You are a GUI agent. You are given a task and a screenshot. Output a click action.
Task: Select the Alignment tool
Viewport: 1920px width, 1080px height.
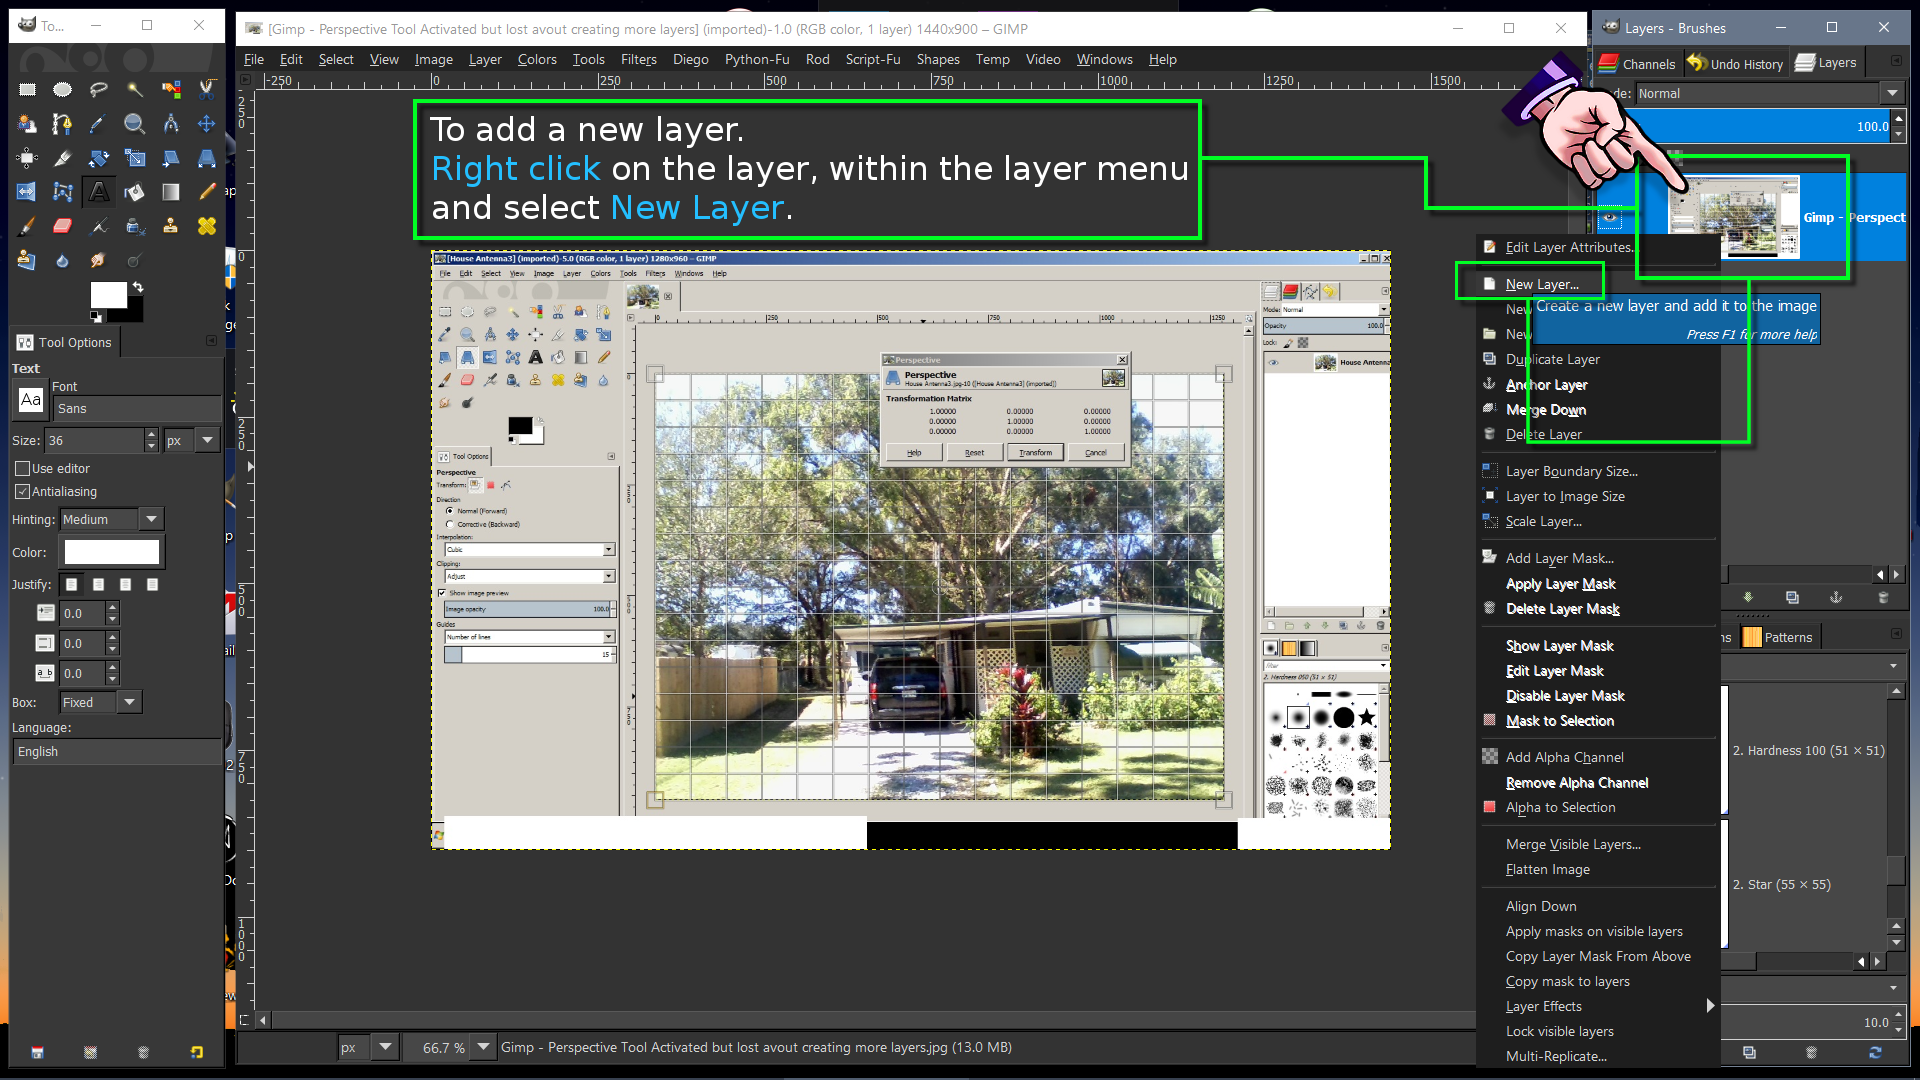click(x=27, y=158)
